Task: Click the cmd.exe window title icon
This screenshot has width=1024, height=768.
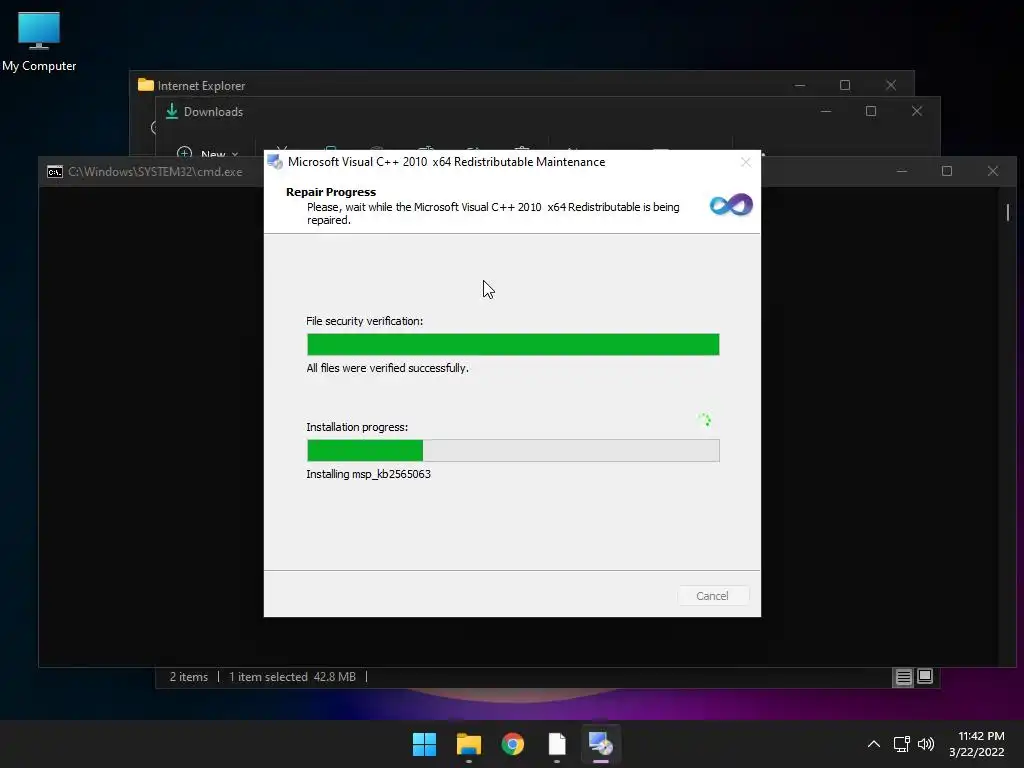Action: [x=55, y=172]
